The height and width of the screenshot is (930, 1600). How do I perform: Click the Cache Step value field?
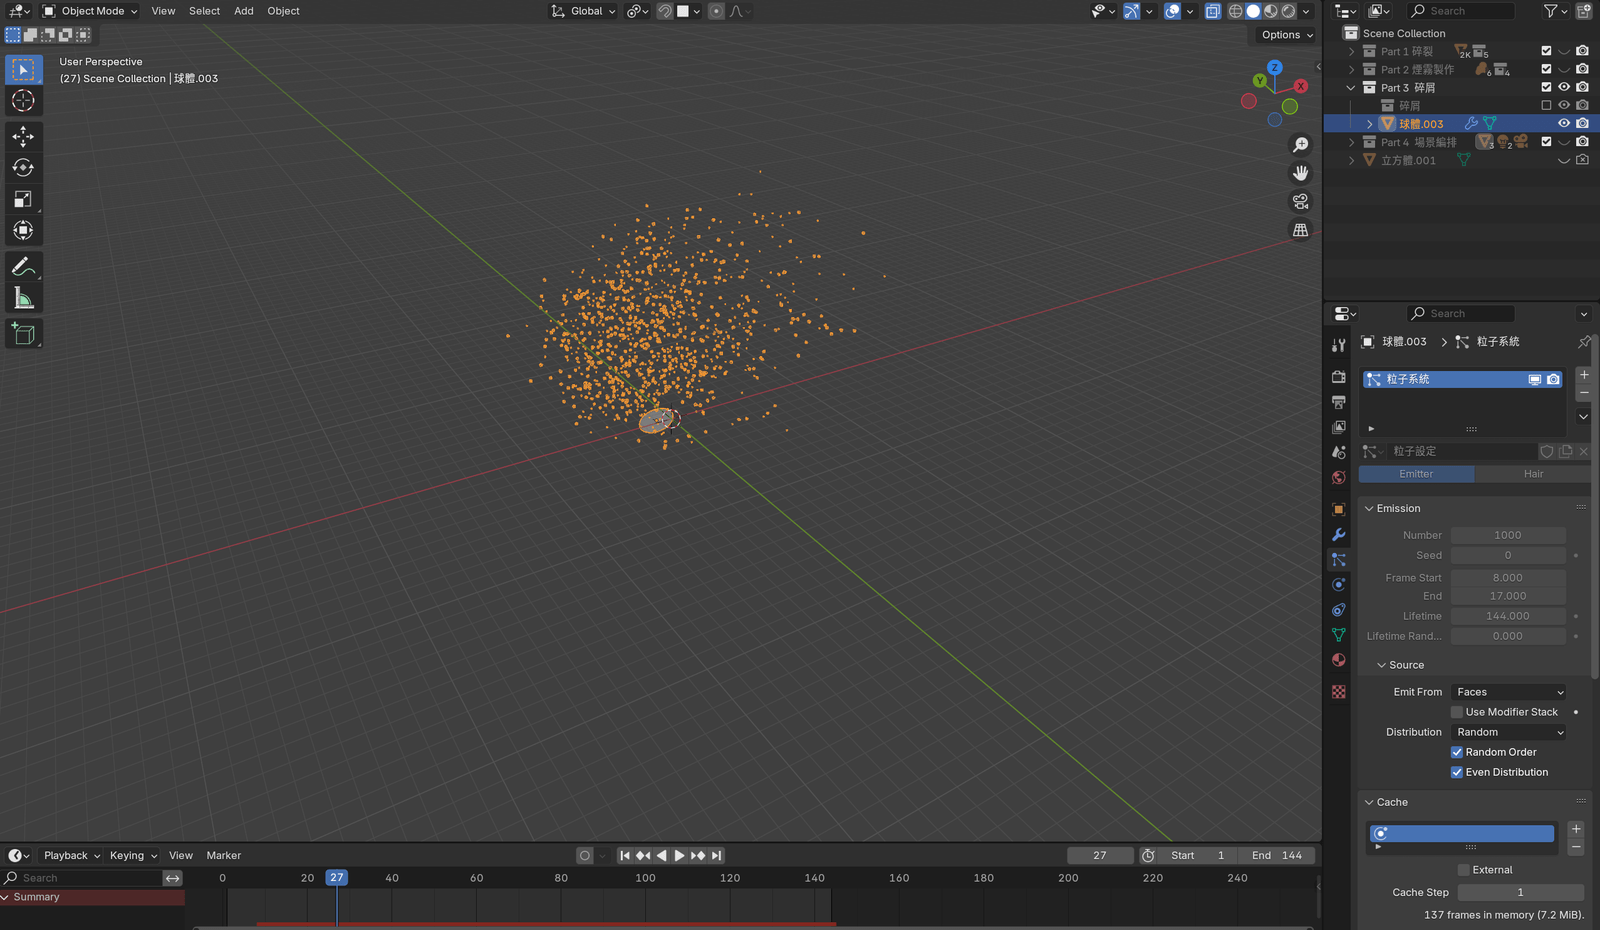[1520, 892]
